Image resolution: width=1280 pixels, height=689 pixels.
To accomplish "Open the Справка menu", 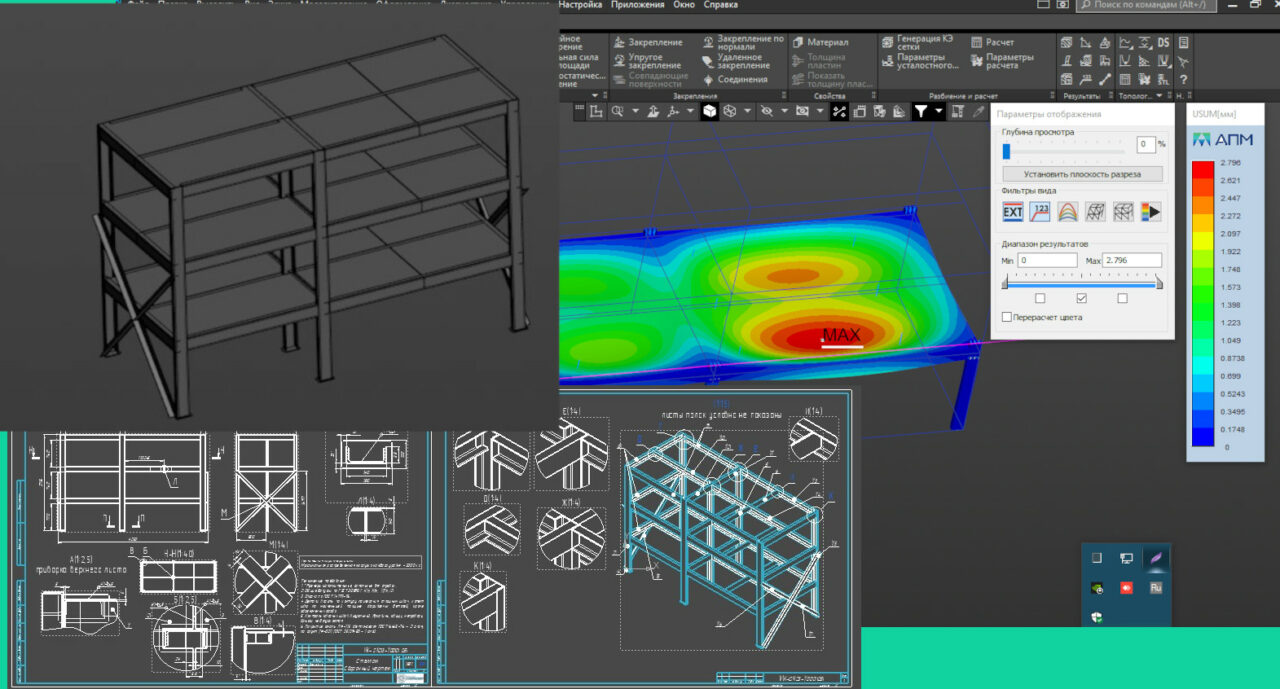I will coord(721,5).
